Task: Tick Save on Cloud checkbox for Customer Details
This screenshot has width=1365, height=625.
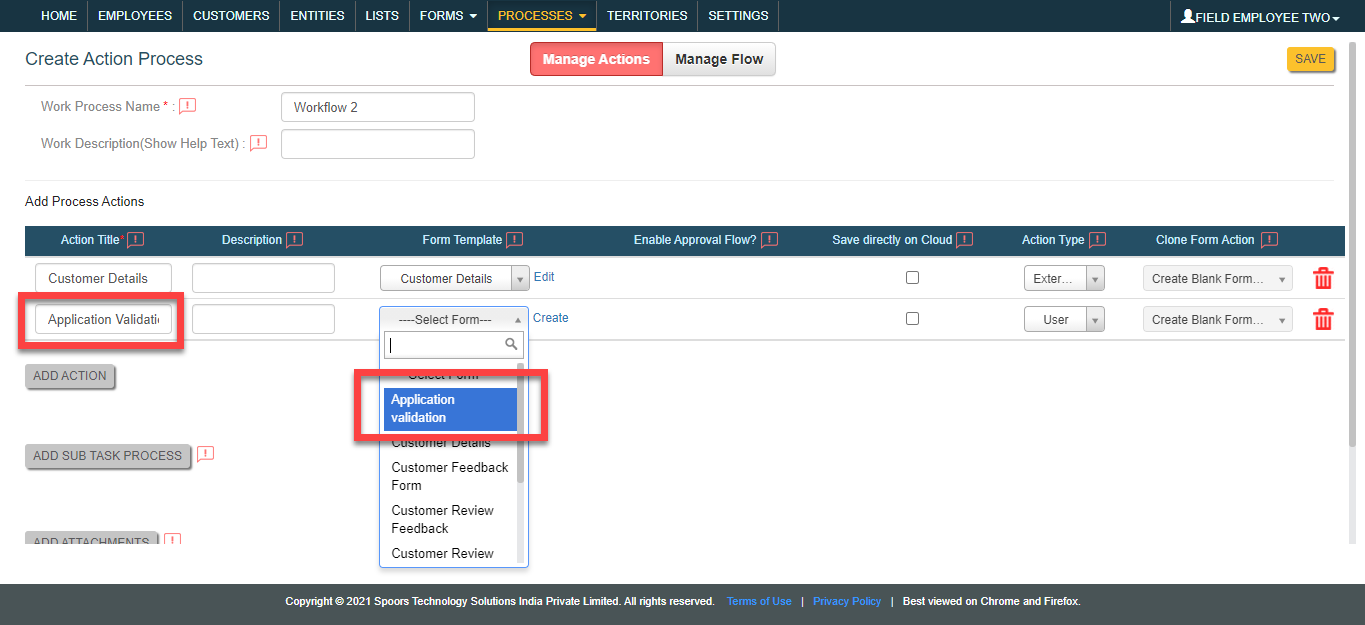Action: pyautogui.click(x=912, y=278)
